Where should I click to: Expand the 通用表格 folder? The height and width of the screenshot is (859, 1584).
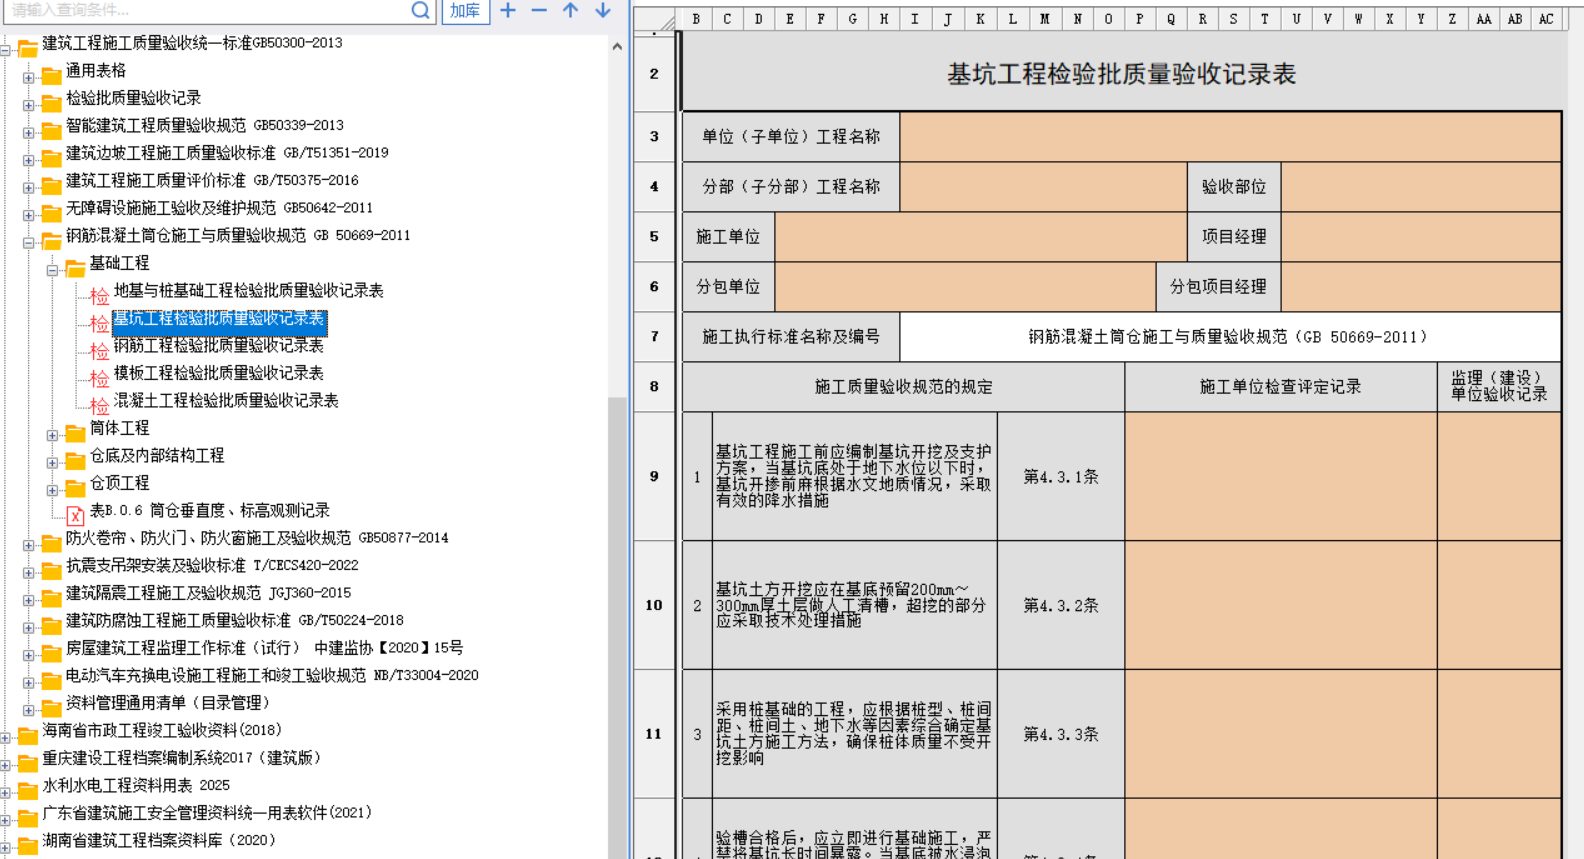pyautogui.click(x=29, y=77)
